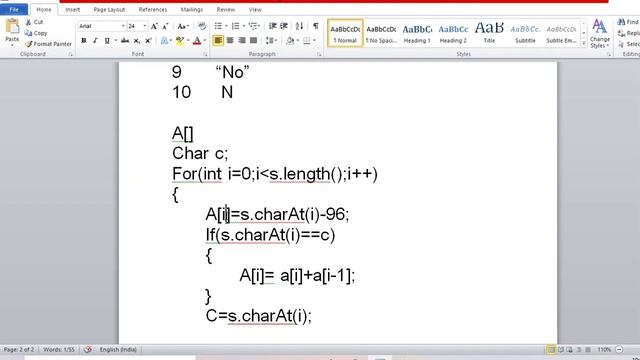Expand the Styles gallery with the More arrow
This screenshot has height=360, width=640.
click(x=584, y=43)
